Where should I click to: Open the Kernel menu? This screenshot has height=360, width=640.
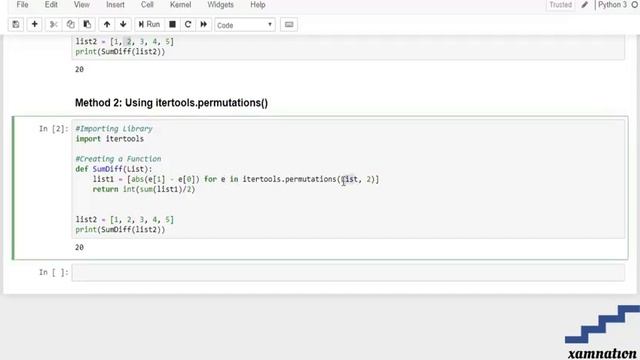tap(180, 5)
